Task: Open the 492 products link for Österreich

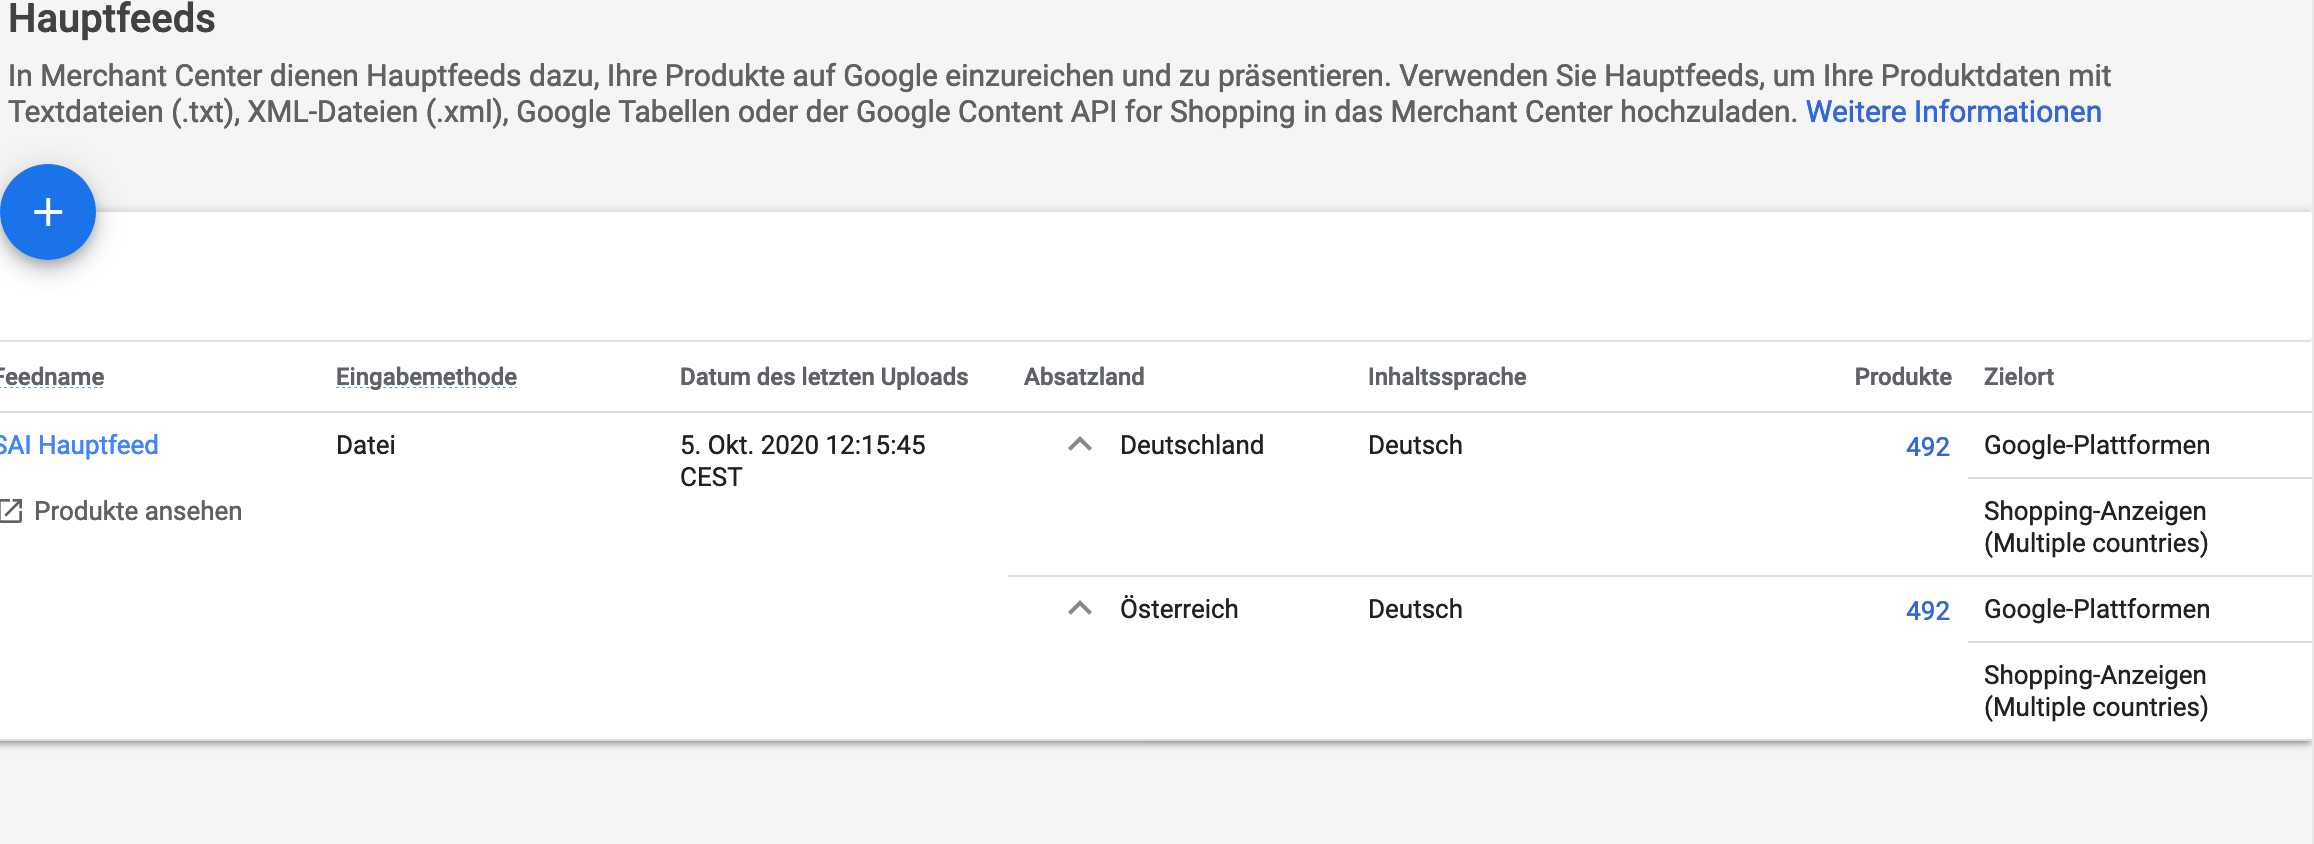Action: tap(1927, 610)
